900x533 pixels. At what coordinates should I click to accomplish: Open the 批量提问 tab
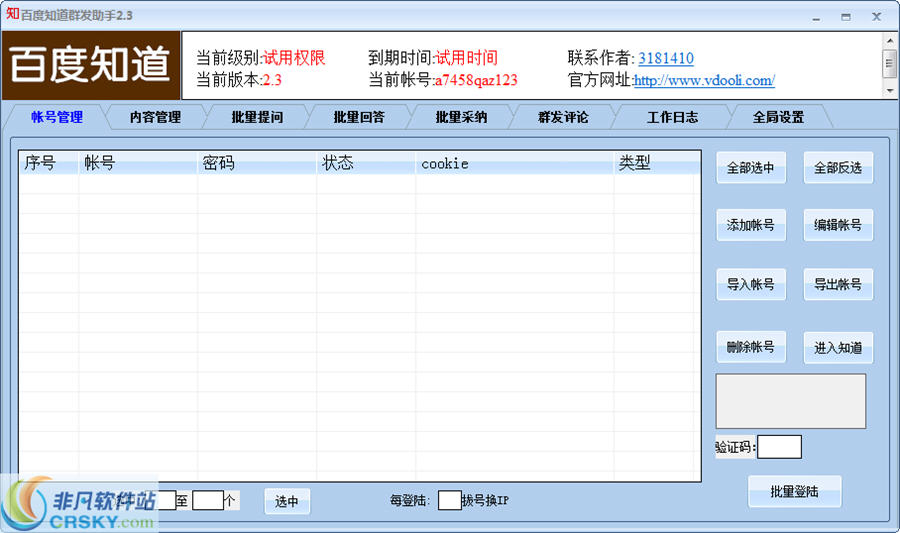(x=257, y=117)
